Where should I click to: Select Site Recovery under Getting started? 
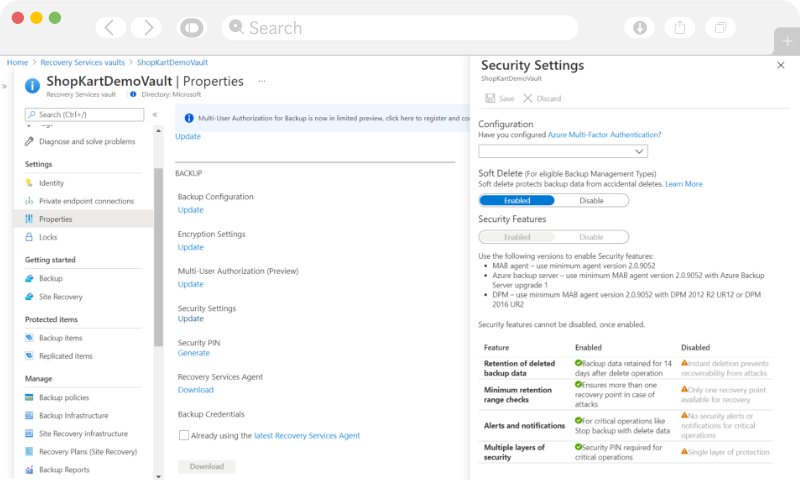(x=60, y=297)
